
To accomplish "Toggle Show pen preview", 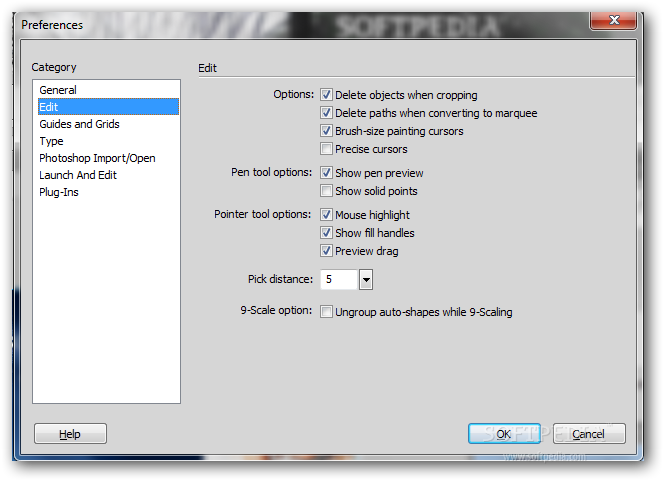I will 326,172.
